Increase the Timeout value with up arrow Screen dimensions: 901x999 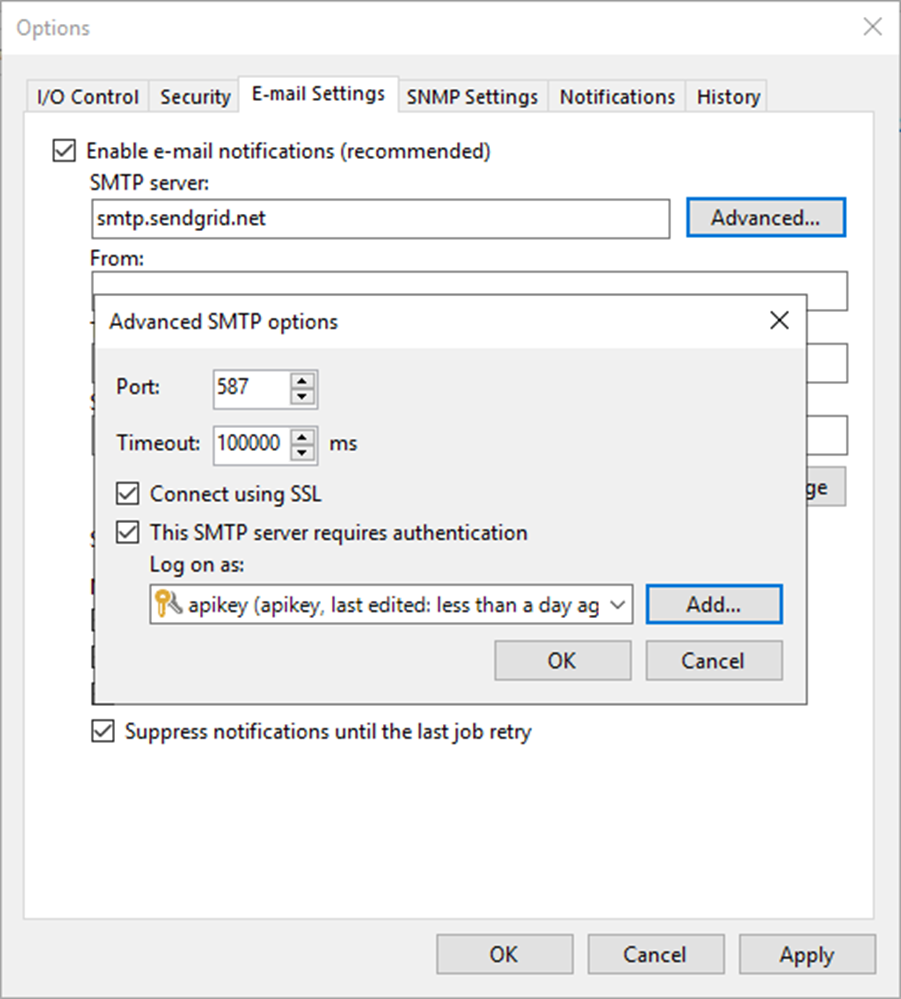[303, 437]
